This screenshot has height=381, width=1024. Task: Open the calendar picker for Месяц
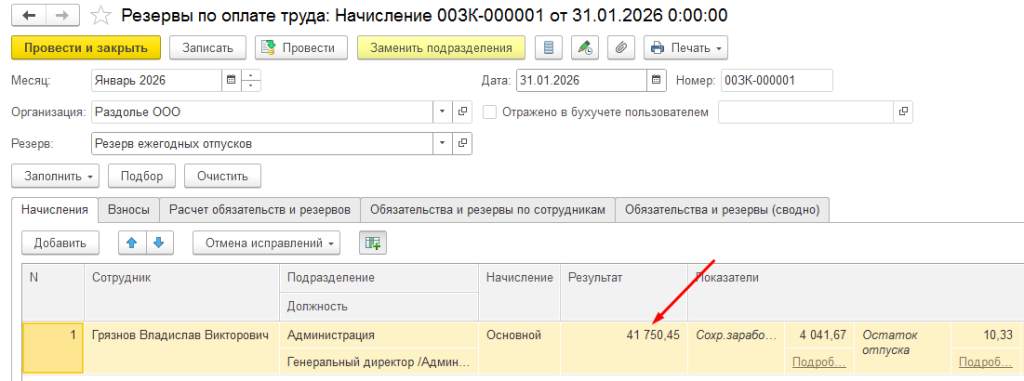coord(231,80)
